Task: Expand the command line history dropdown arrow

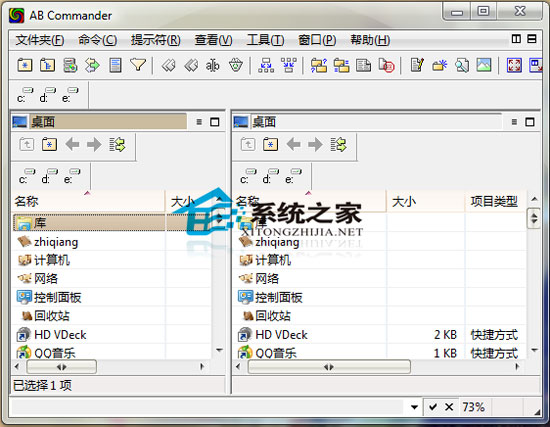Action: [x=414, y=407]
